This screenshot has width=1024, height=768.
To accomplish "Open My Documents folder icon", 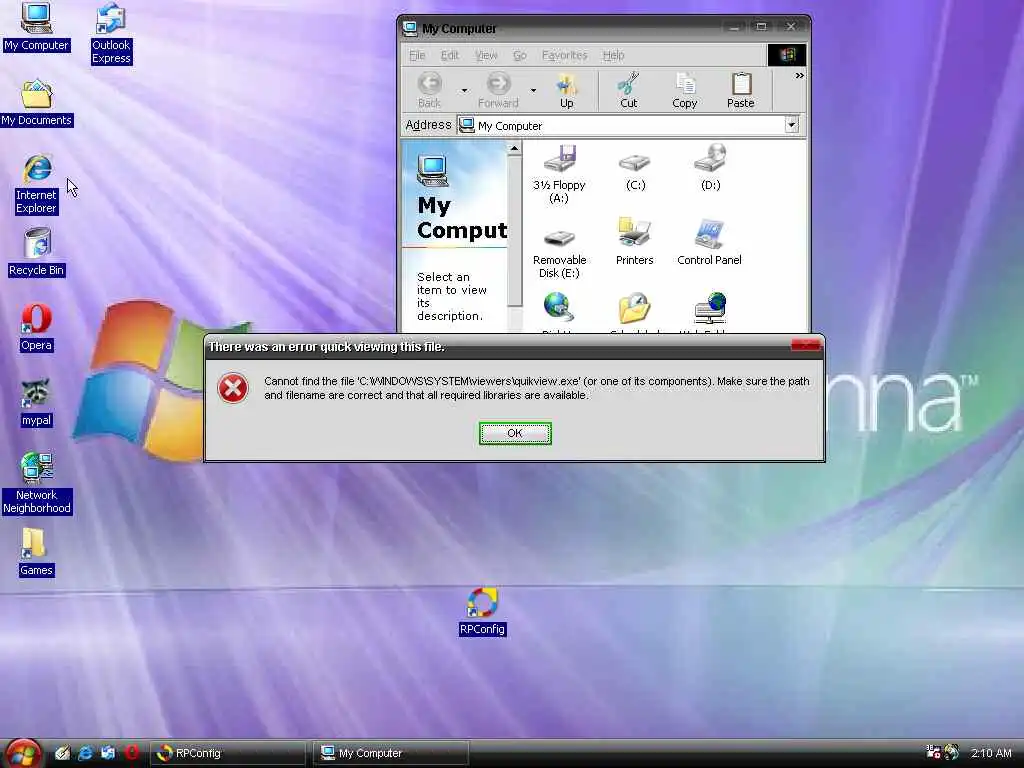I will point(37,103).
